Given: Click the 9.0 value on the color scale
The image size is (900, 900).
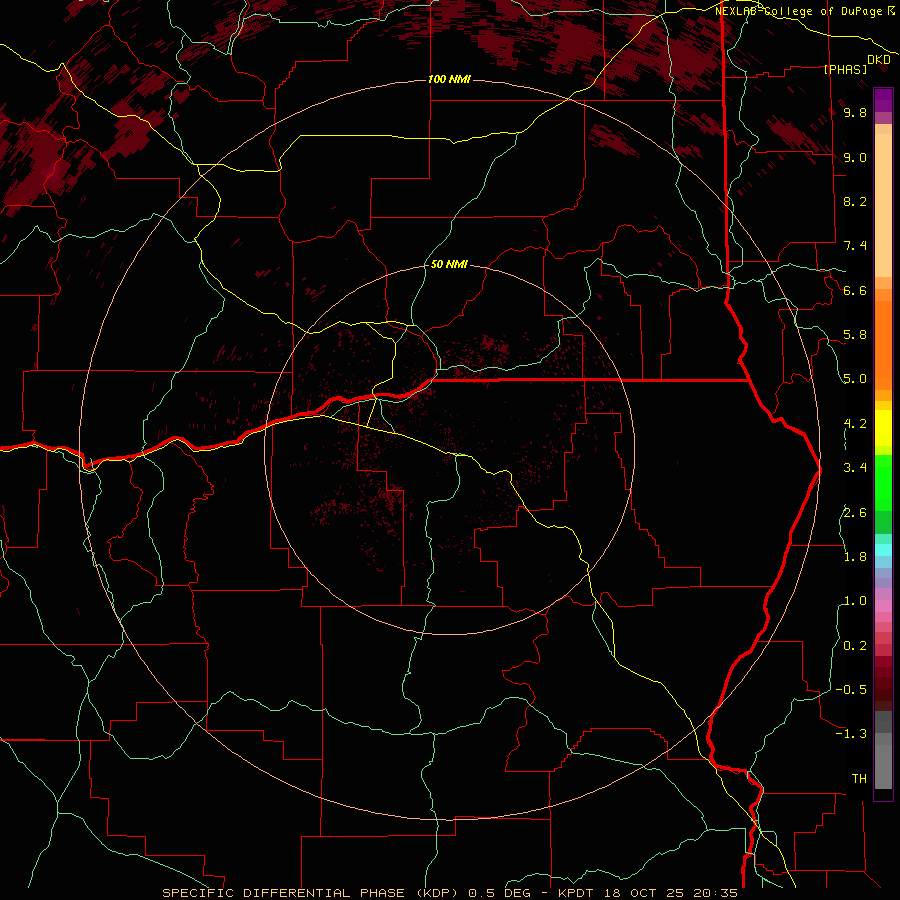Looking at the screenshot, I should pyautogui.click(x=855, y=157).
